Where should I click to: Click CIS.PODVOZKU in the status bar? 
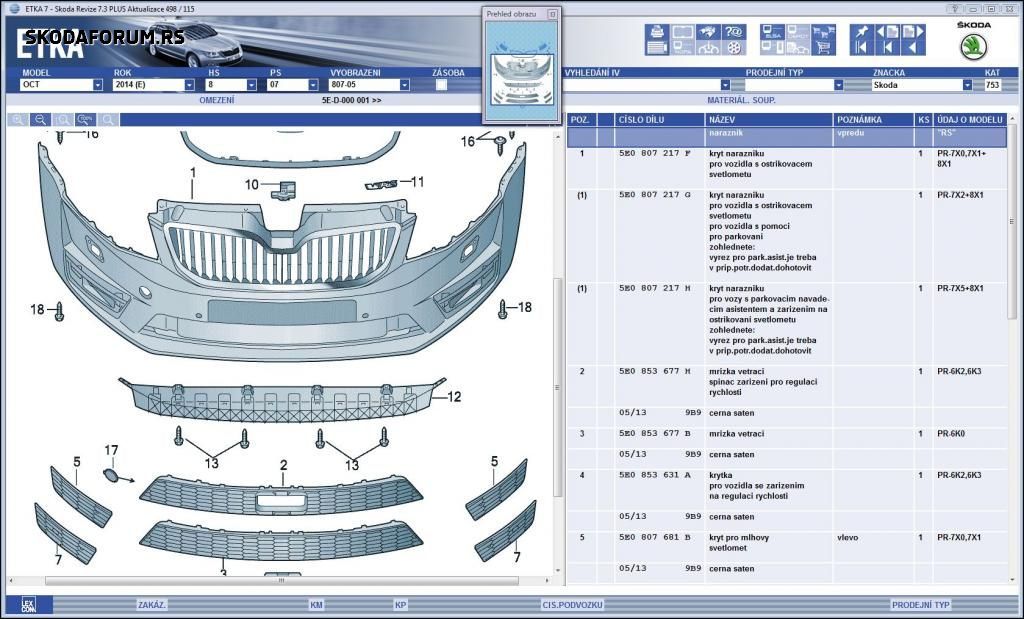[572, 605]
